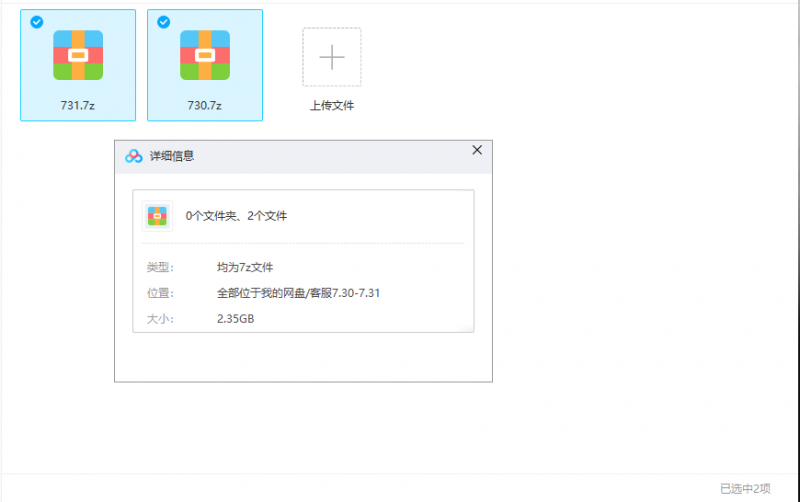Click the 位置 field label

pyautogui.click(x=160, y=293)
